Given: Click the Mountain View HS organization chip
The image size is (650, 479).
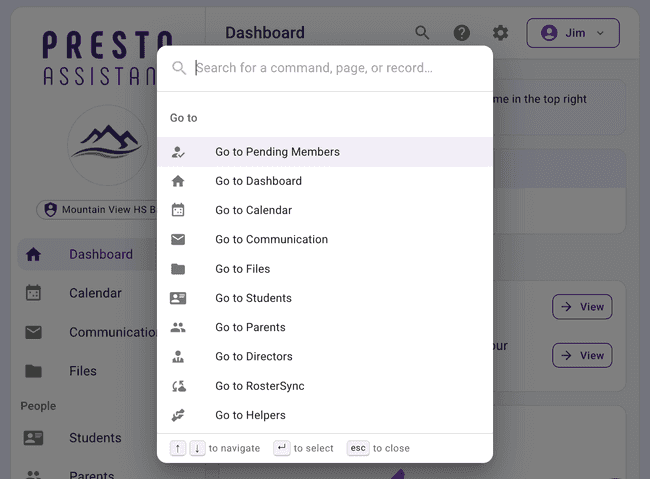Looking at the screenshot, I should (x=97, y=209).
